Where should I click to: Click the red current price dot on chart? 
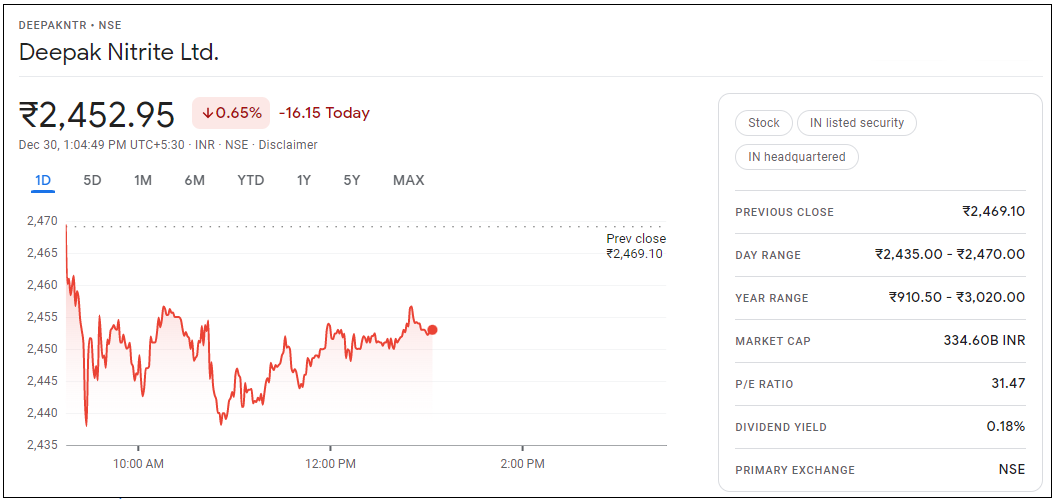click(x=432, y=330)
